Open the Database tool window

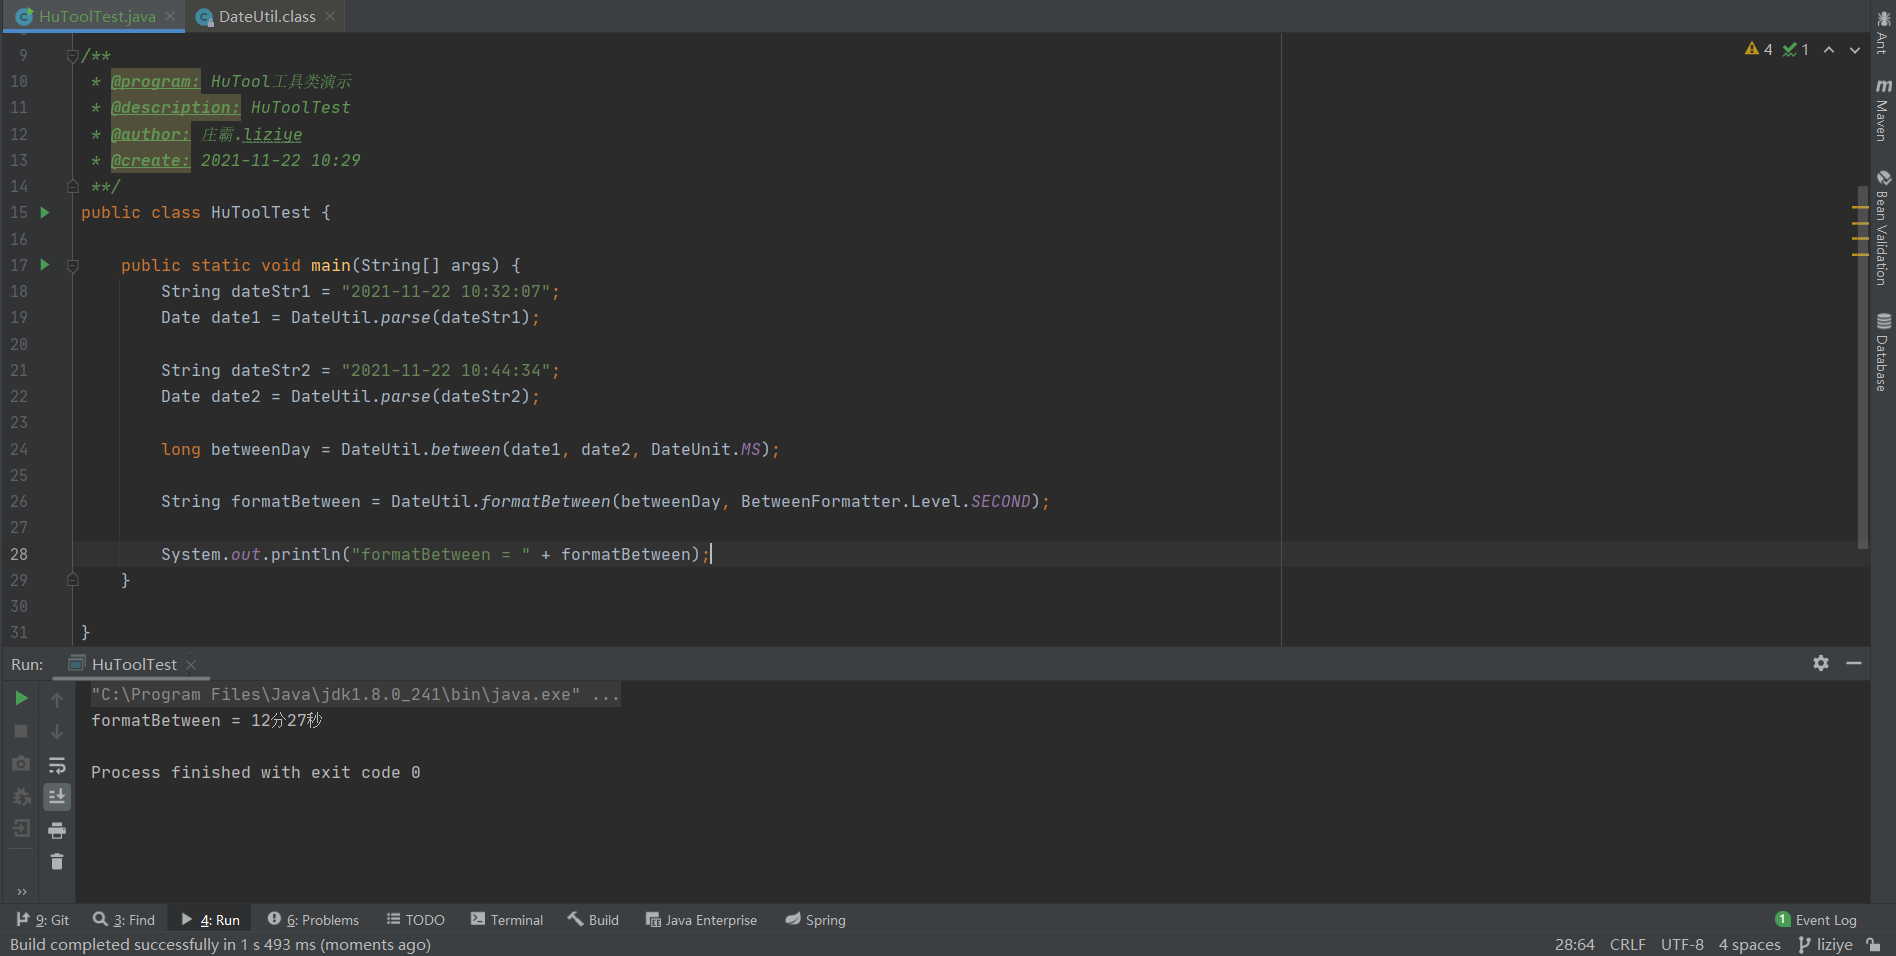pos(1883,352)
